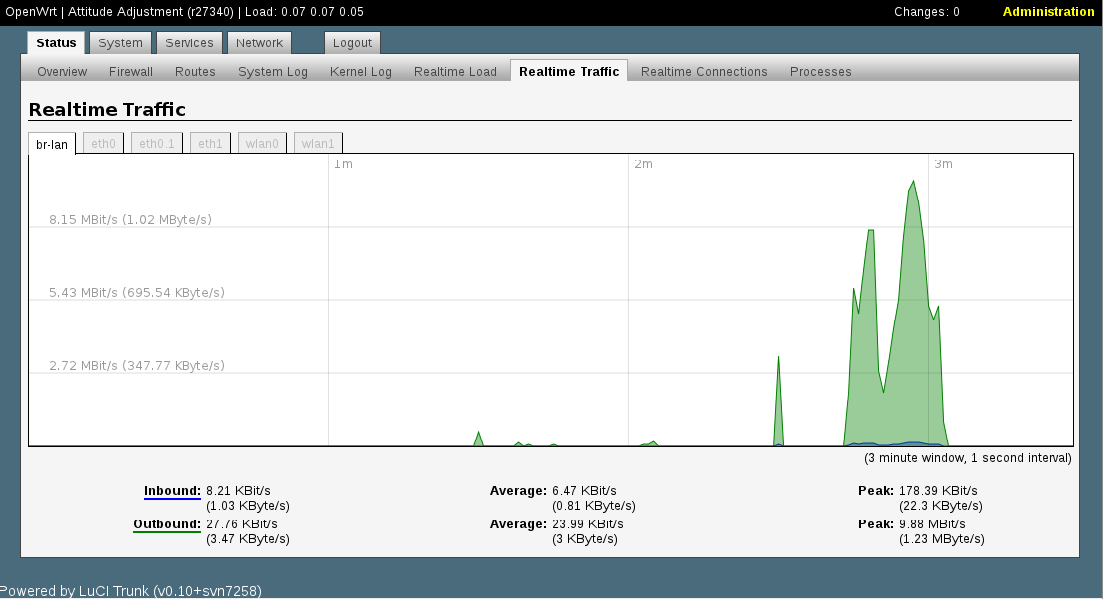Select the eth0.1 interface tab
Screen dimensions: 1103x599
tap(157, 144)
